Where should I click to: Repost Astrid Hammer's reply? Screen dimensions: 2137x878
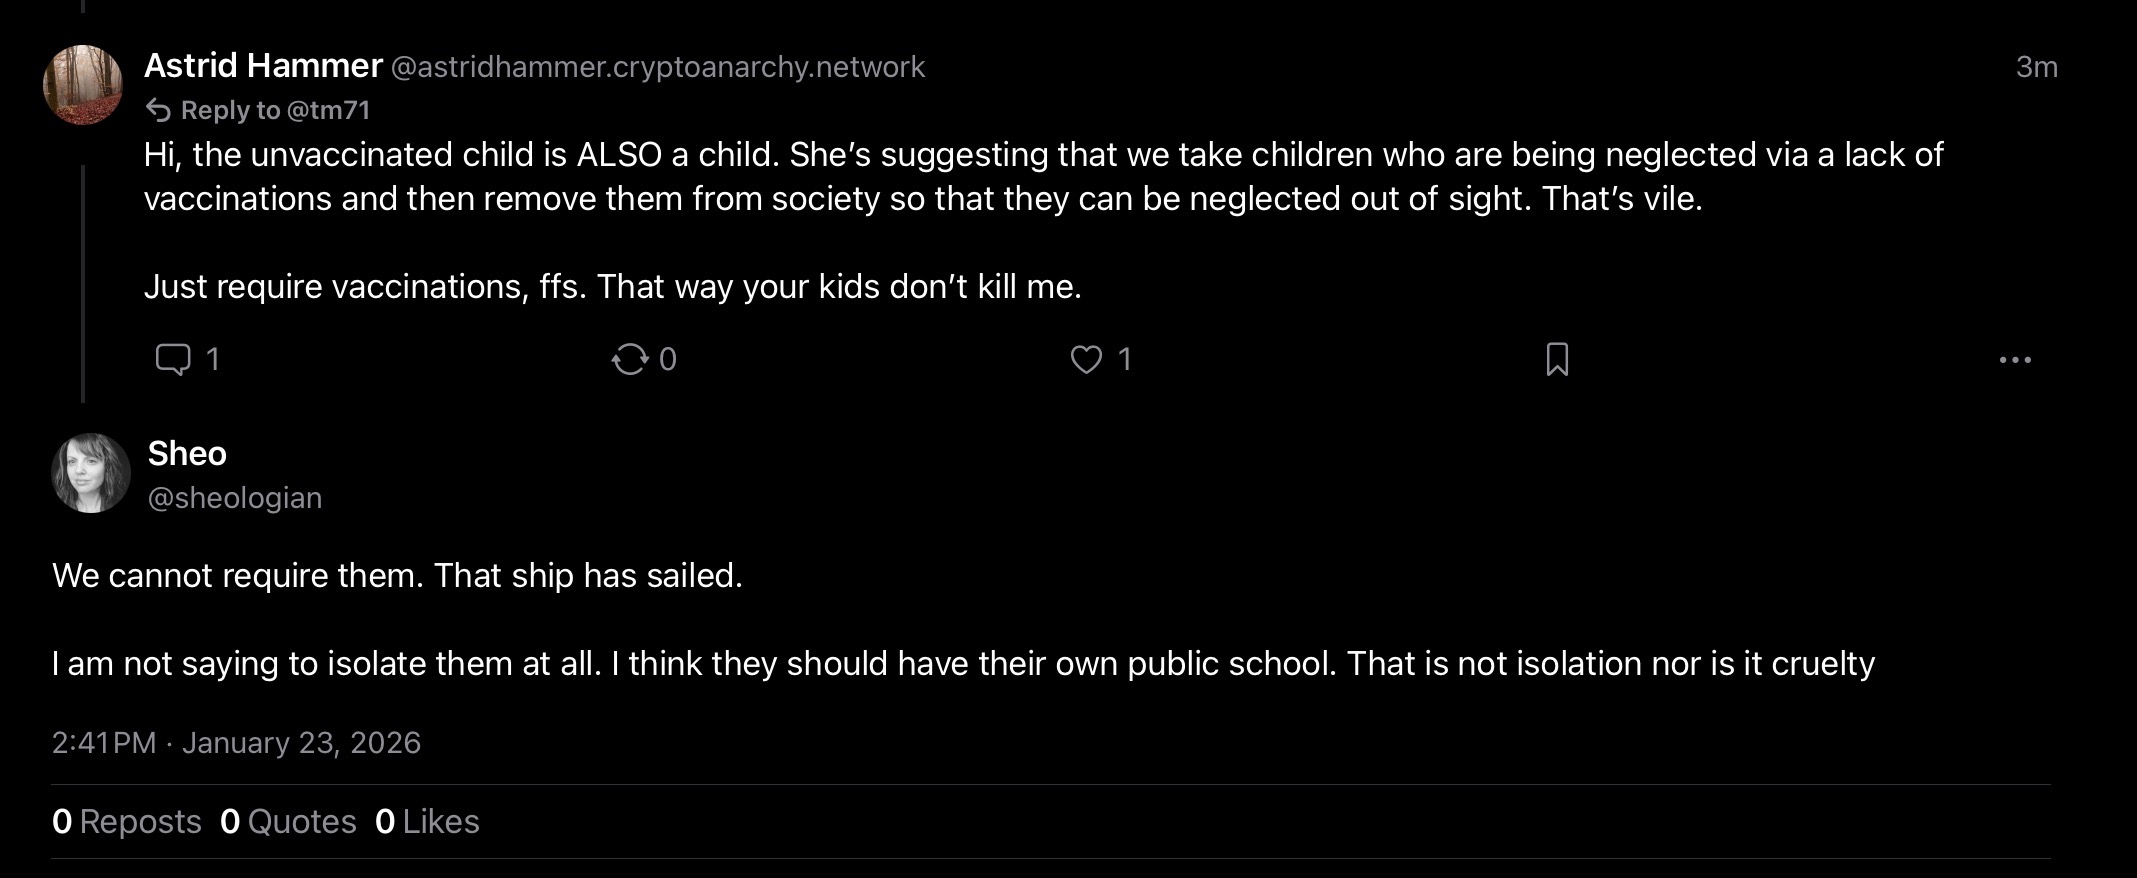[x=630, y=359]
